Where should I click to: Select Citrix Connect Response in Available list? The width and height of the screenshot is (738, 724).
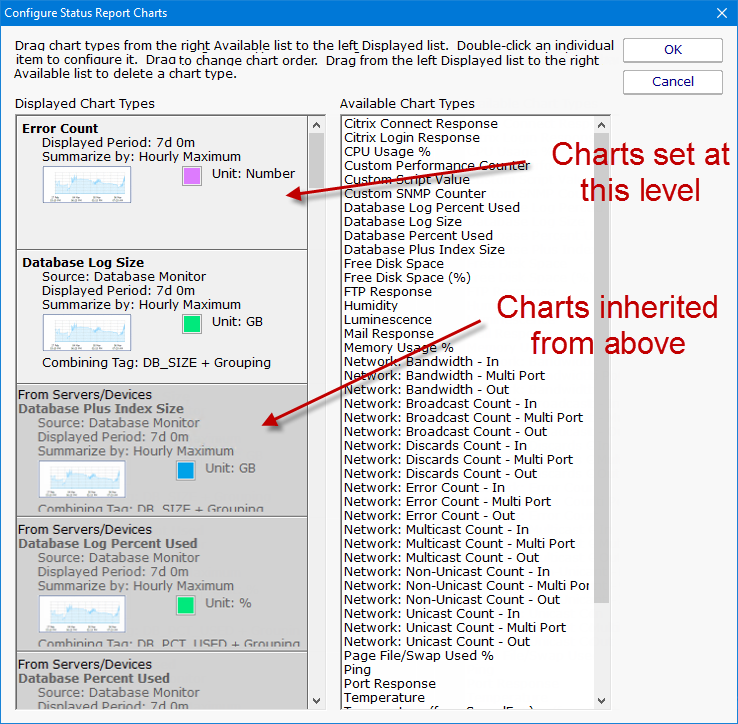[x=421, y=124]
